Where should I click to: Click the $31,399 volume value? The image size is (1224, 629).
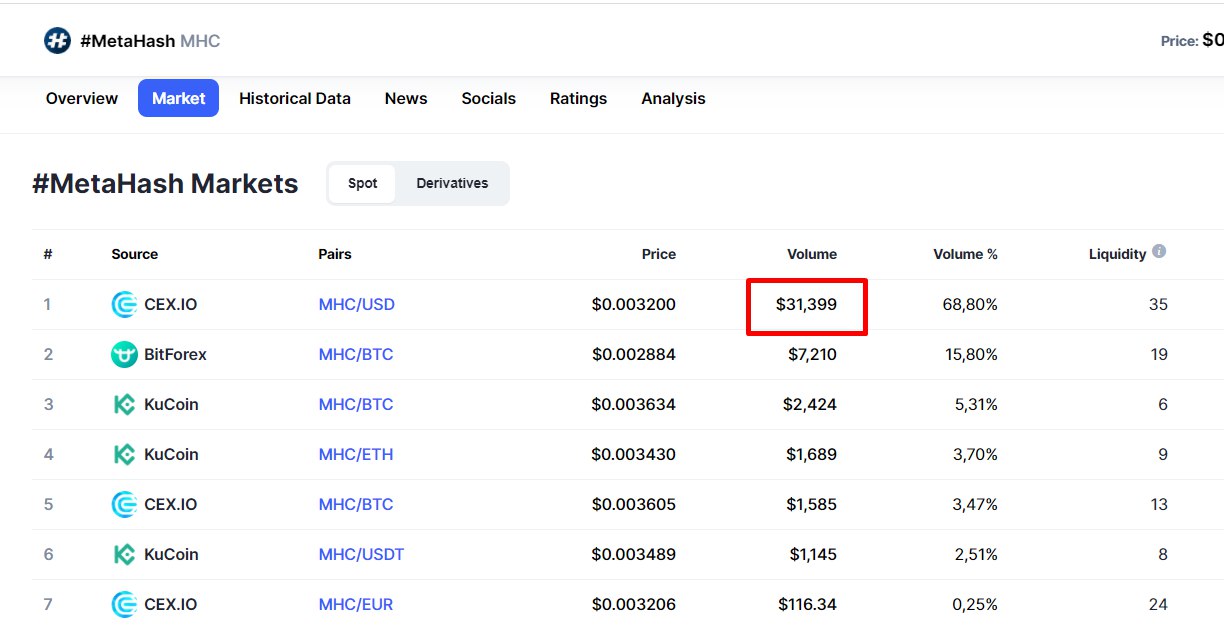[806, 304]
